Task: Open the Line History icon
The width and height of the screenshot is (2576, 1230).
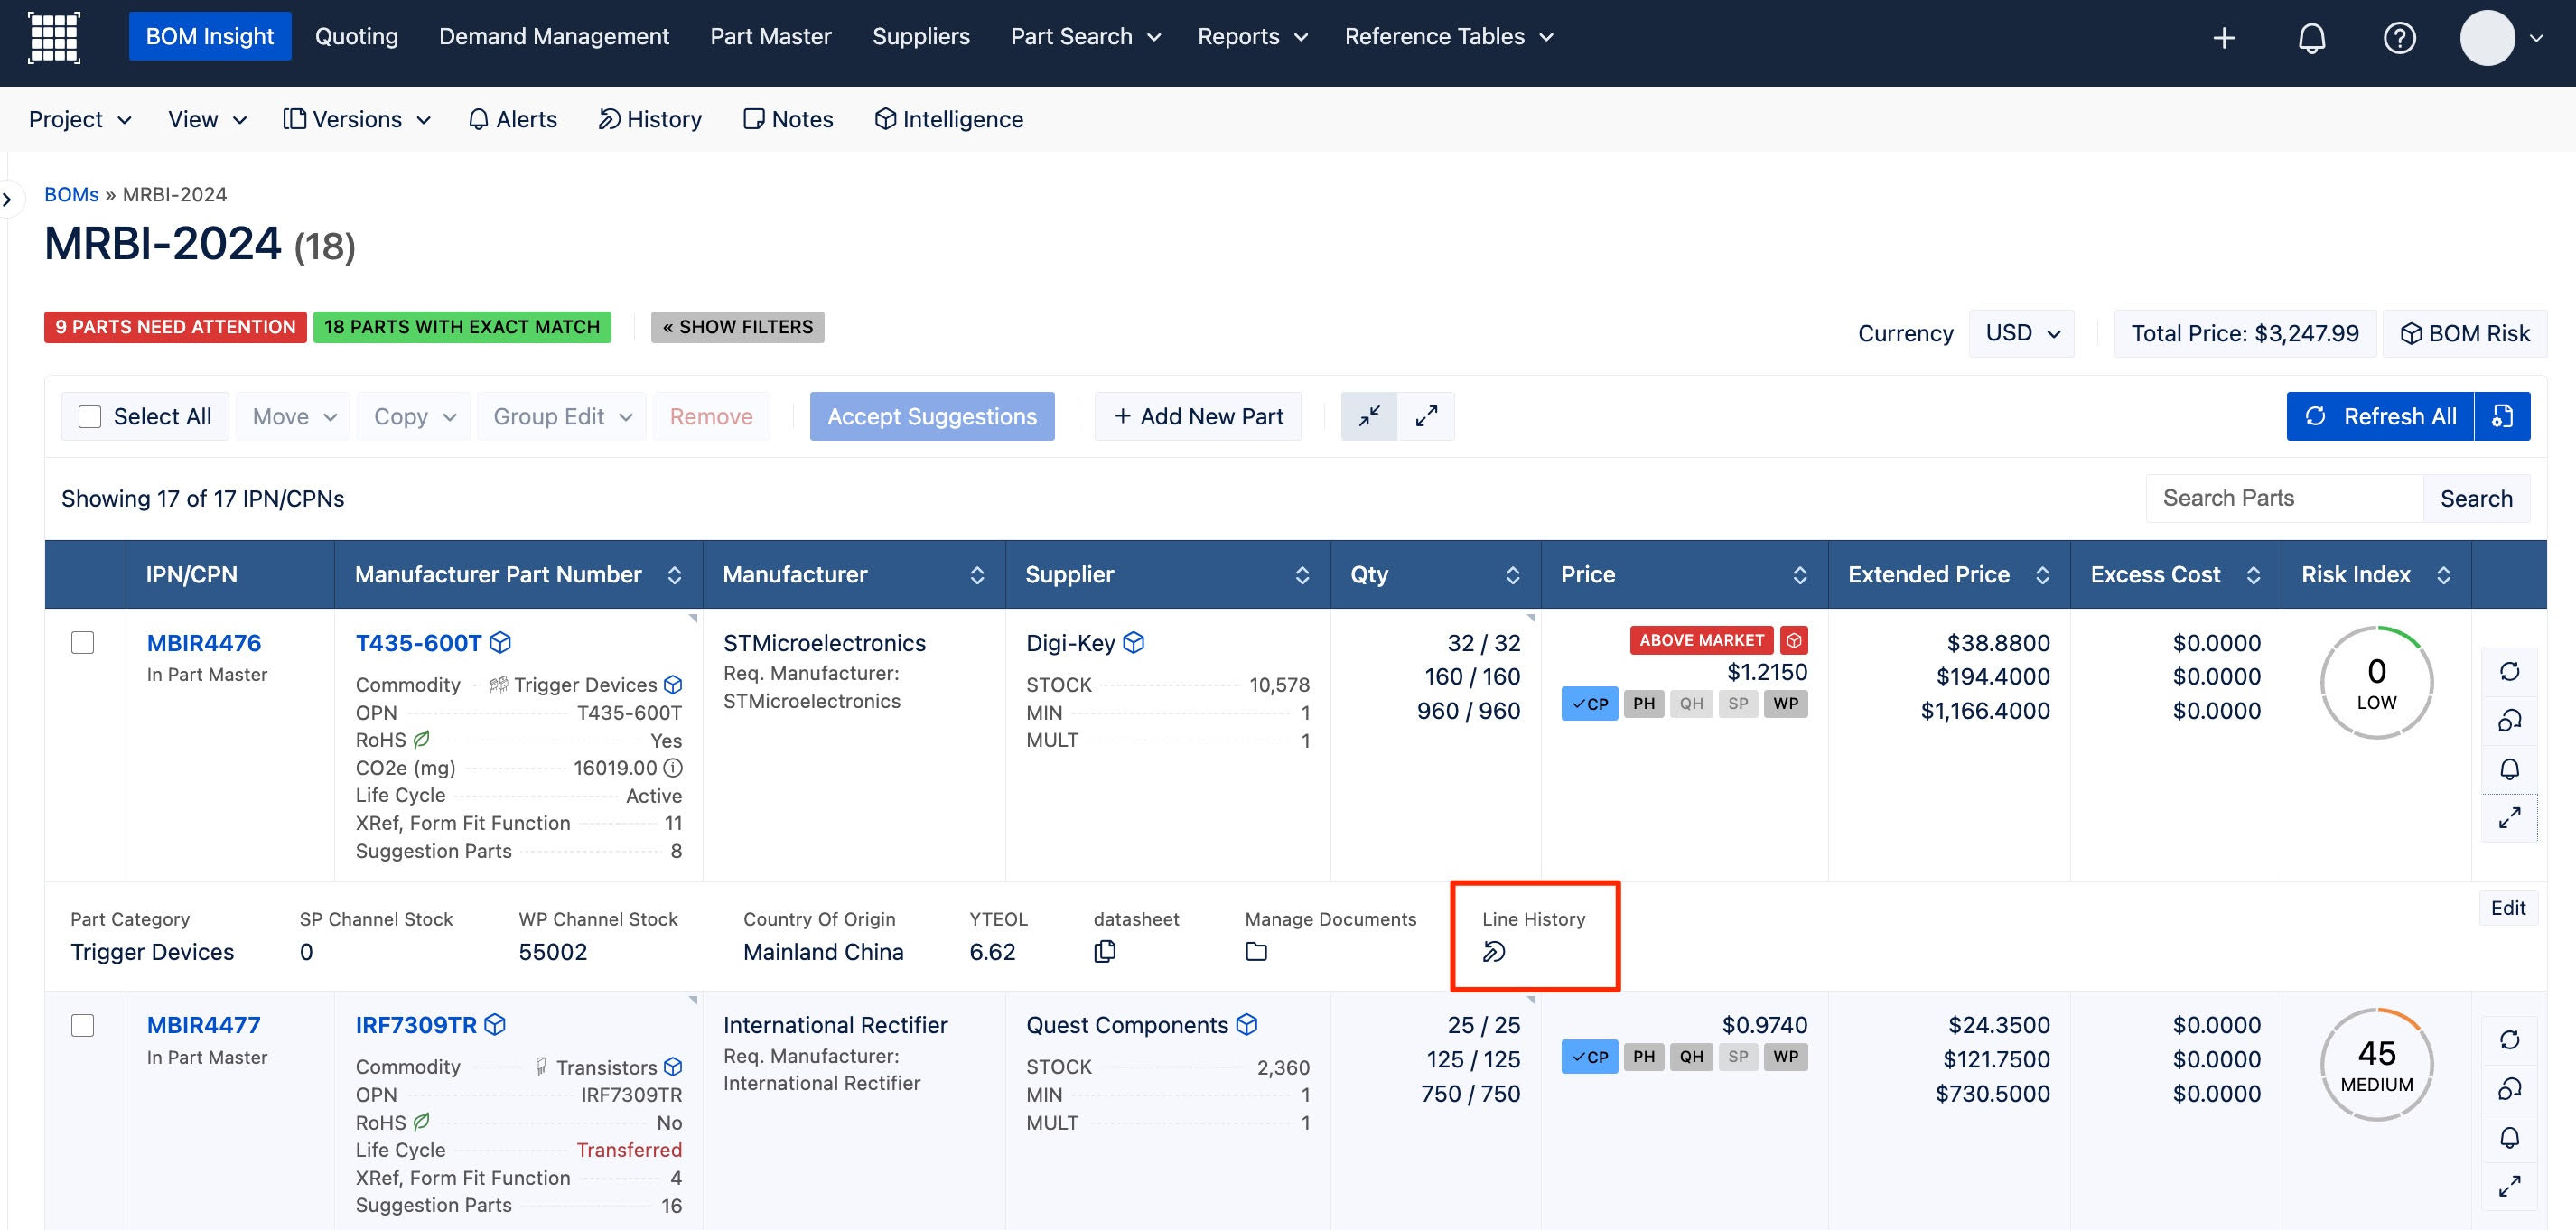Action: click(x=1493, y=951)
